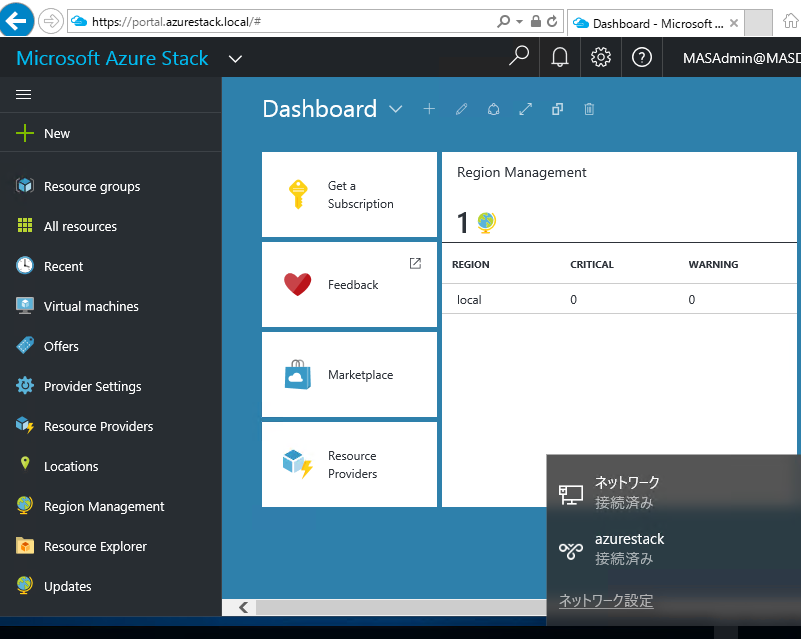Open the Marketplace tile
The height and width of the screenshot is (639, 801).
[x=349, y=374]
